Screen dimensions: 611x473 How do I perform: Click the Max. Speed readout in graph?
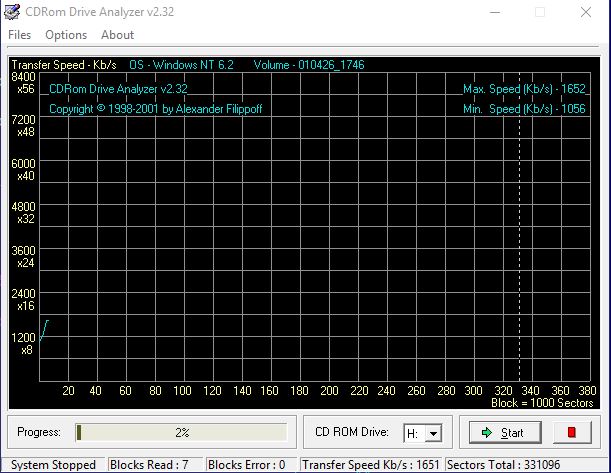(x=524, y=89)
